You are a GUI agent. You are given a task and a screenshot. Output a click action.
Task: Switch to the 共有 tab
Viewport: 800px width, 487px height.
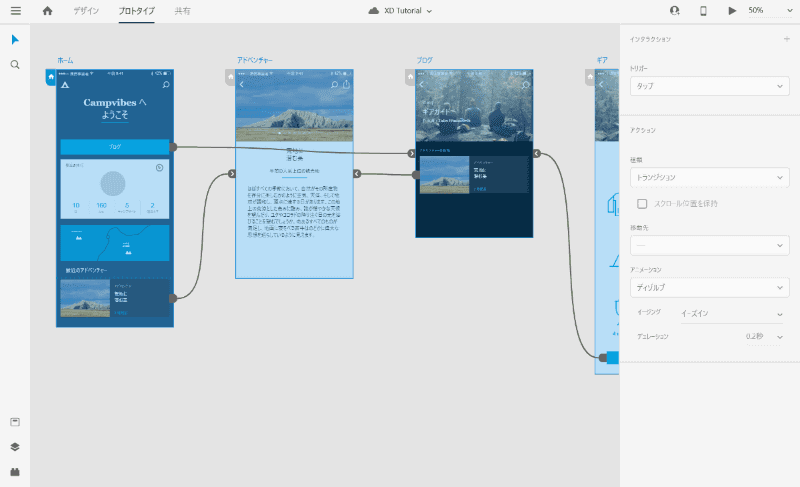[x=183, y=10]
